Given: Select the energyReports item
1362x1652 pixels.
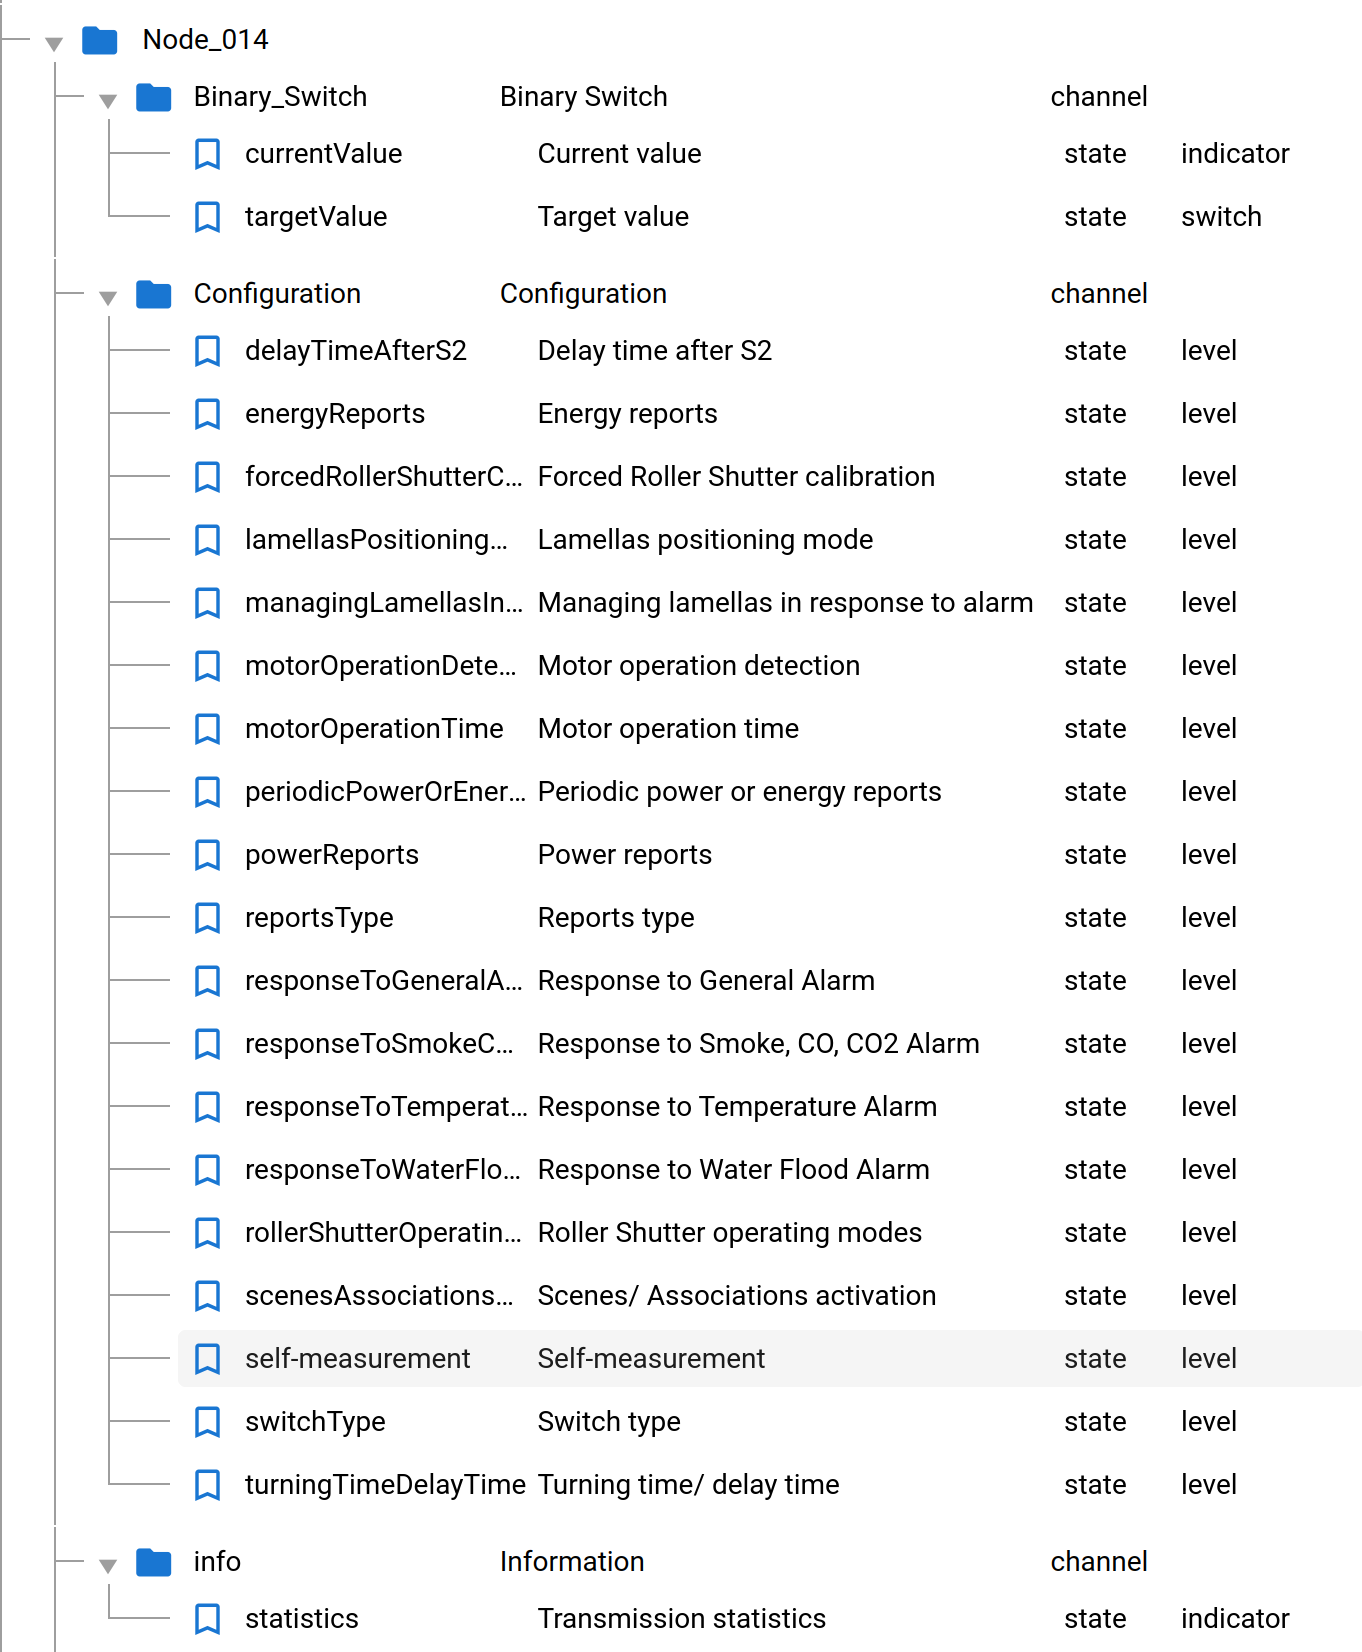Looking at the screenshot, I should (x=335, y=414).
